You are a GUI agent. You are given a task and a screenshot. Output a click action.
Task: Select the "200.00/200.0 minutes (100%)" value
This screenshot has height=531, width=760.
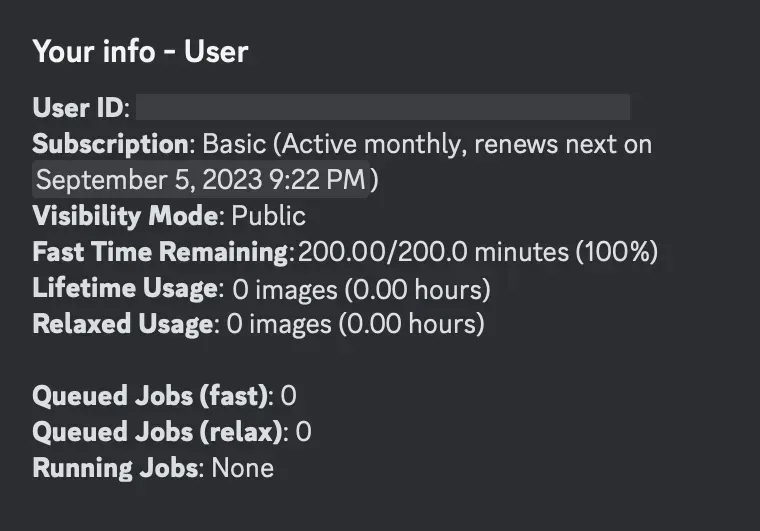click(x=477, y=252)
